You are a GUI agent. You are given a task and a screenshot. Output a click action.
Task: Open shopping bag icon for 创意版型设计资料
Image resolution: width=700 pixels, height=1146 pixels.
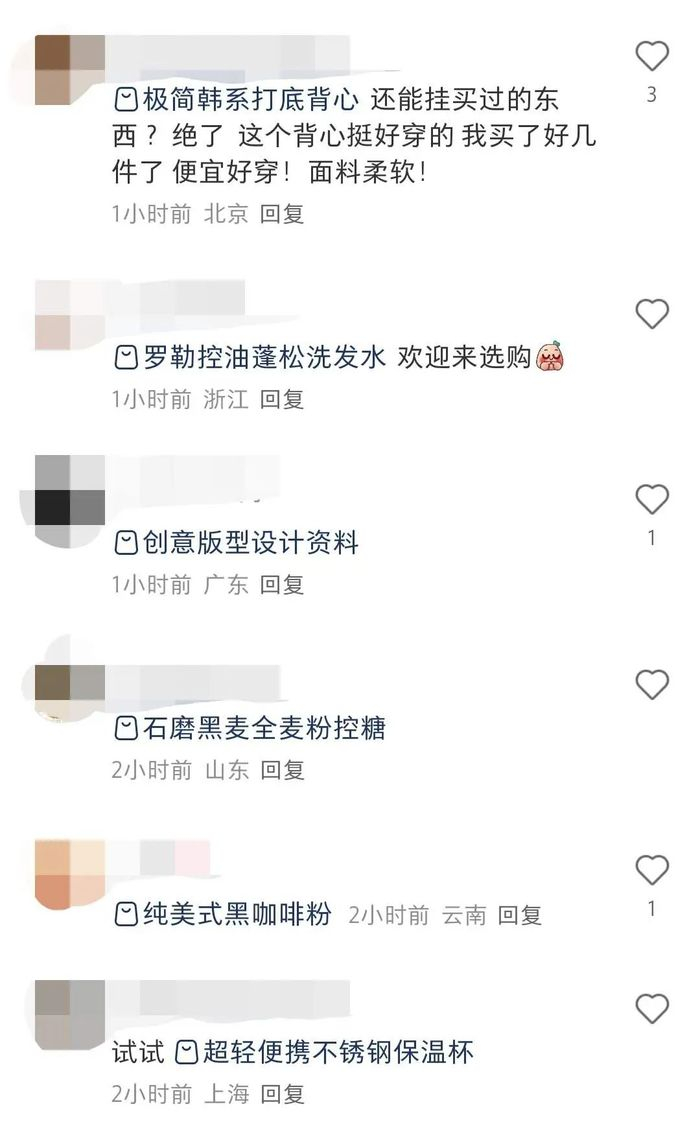point(126,543)
